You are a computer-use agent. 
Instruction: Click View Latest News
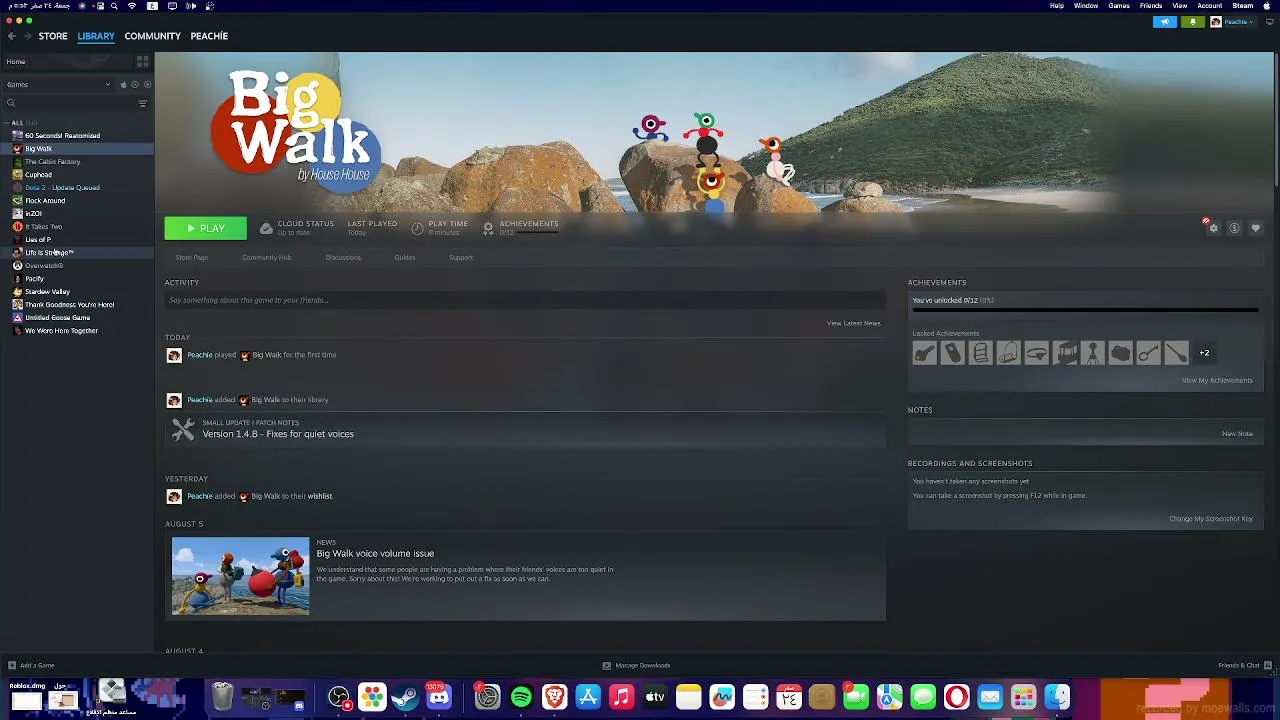pyautogui.click(x=853, y=323)
